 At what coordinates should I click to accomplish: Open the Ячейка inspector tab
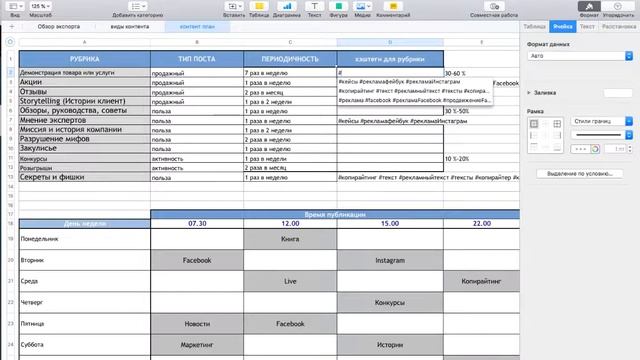coord(562,27)
